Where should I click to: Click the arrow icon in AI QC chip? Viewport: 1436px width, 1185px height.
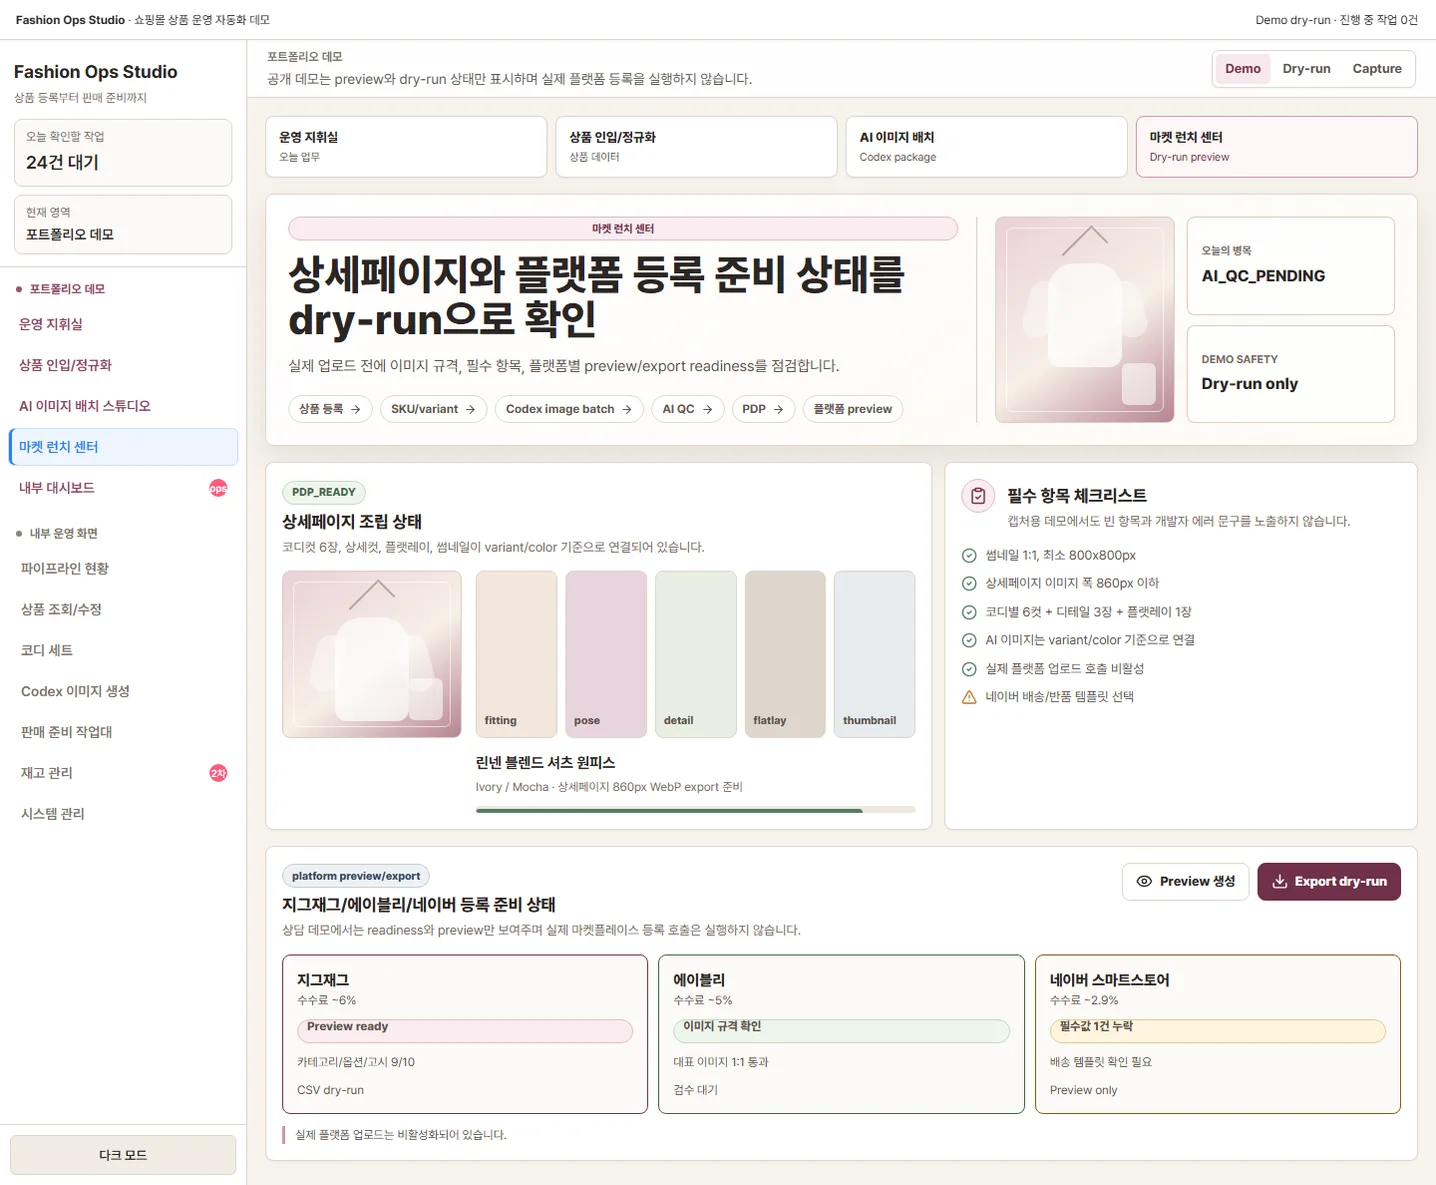pos(707,409)
